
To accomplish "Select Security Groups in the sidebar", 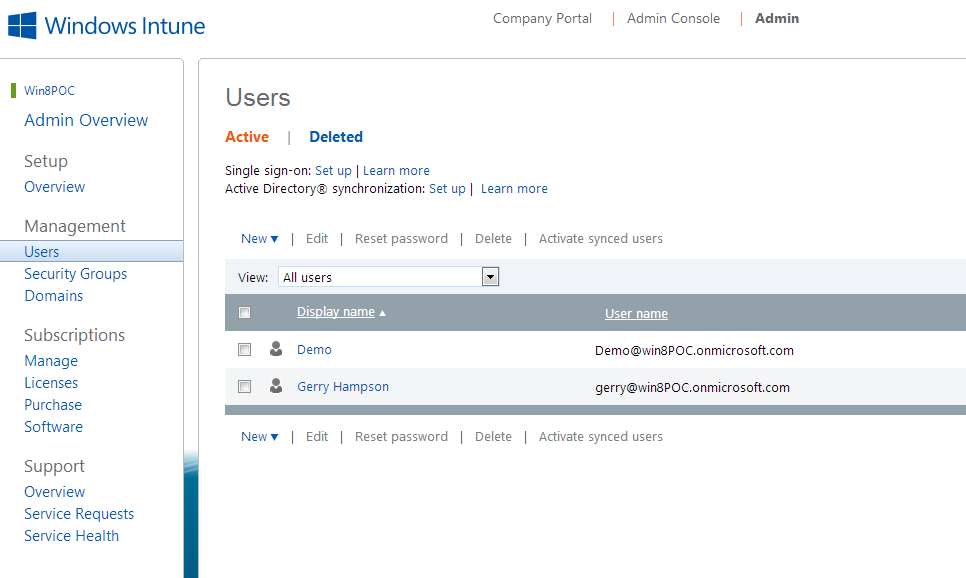I will tap(75, 273).
